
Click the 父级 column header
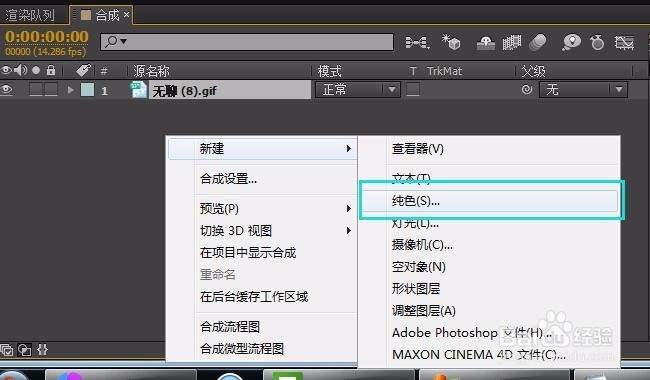(x=534, y=71)
